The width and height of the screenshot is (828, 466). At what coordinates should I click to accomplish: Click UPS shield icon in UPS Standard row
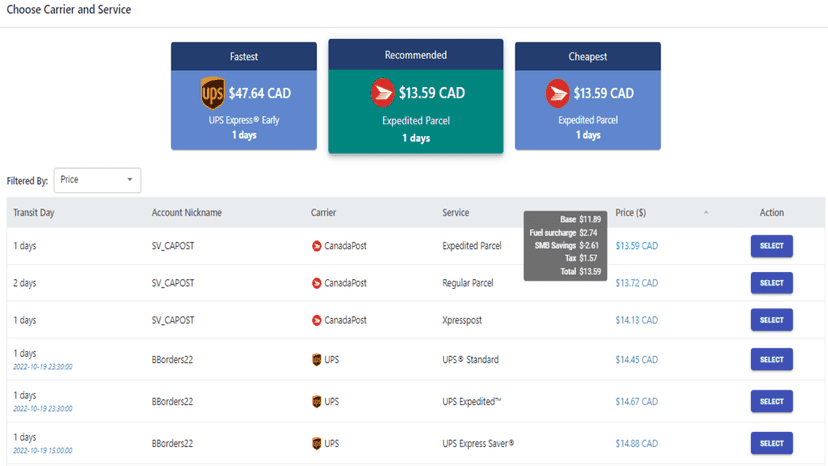316,360
